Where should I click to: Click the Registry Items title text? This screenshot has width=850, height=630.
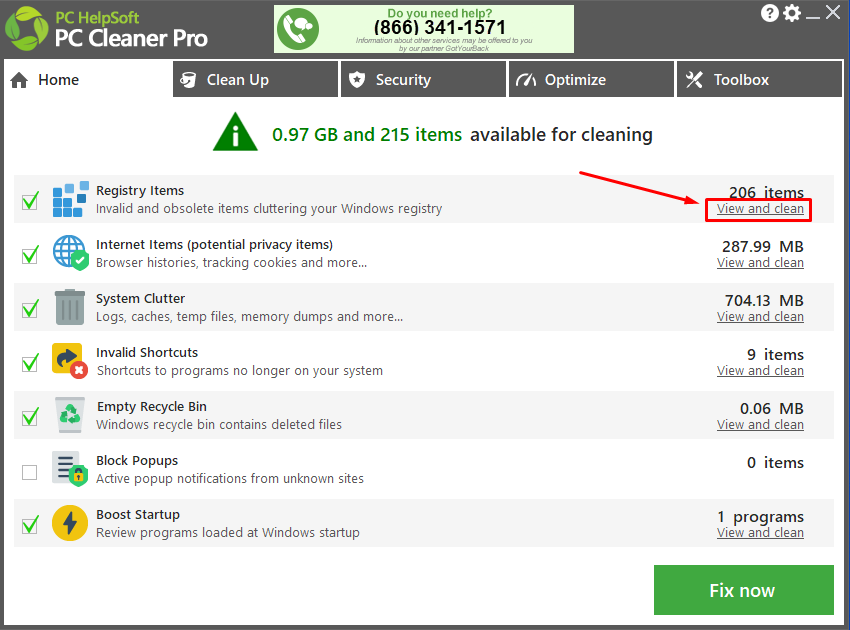(x=140, y=191)
